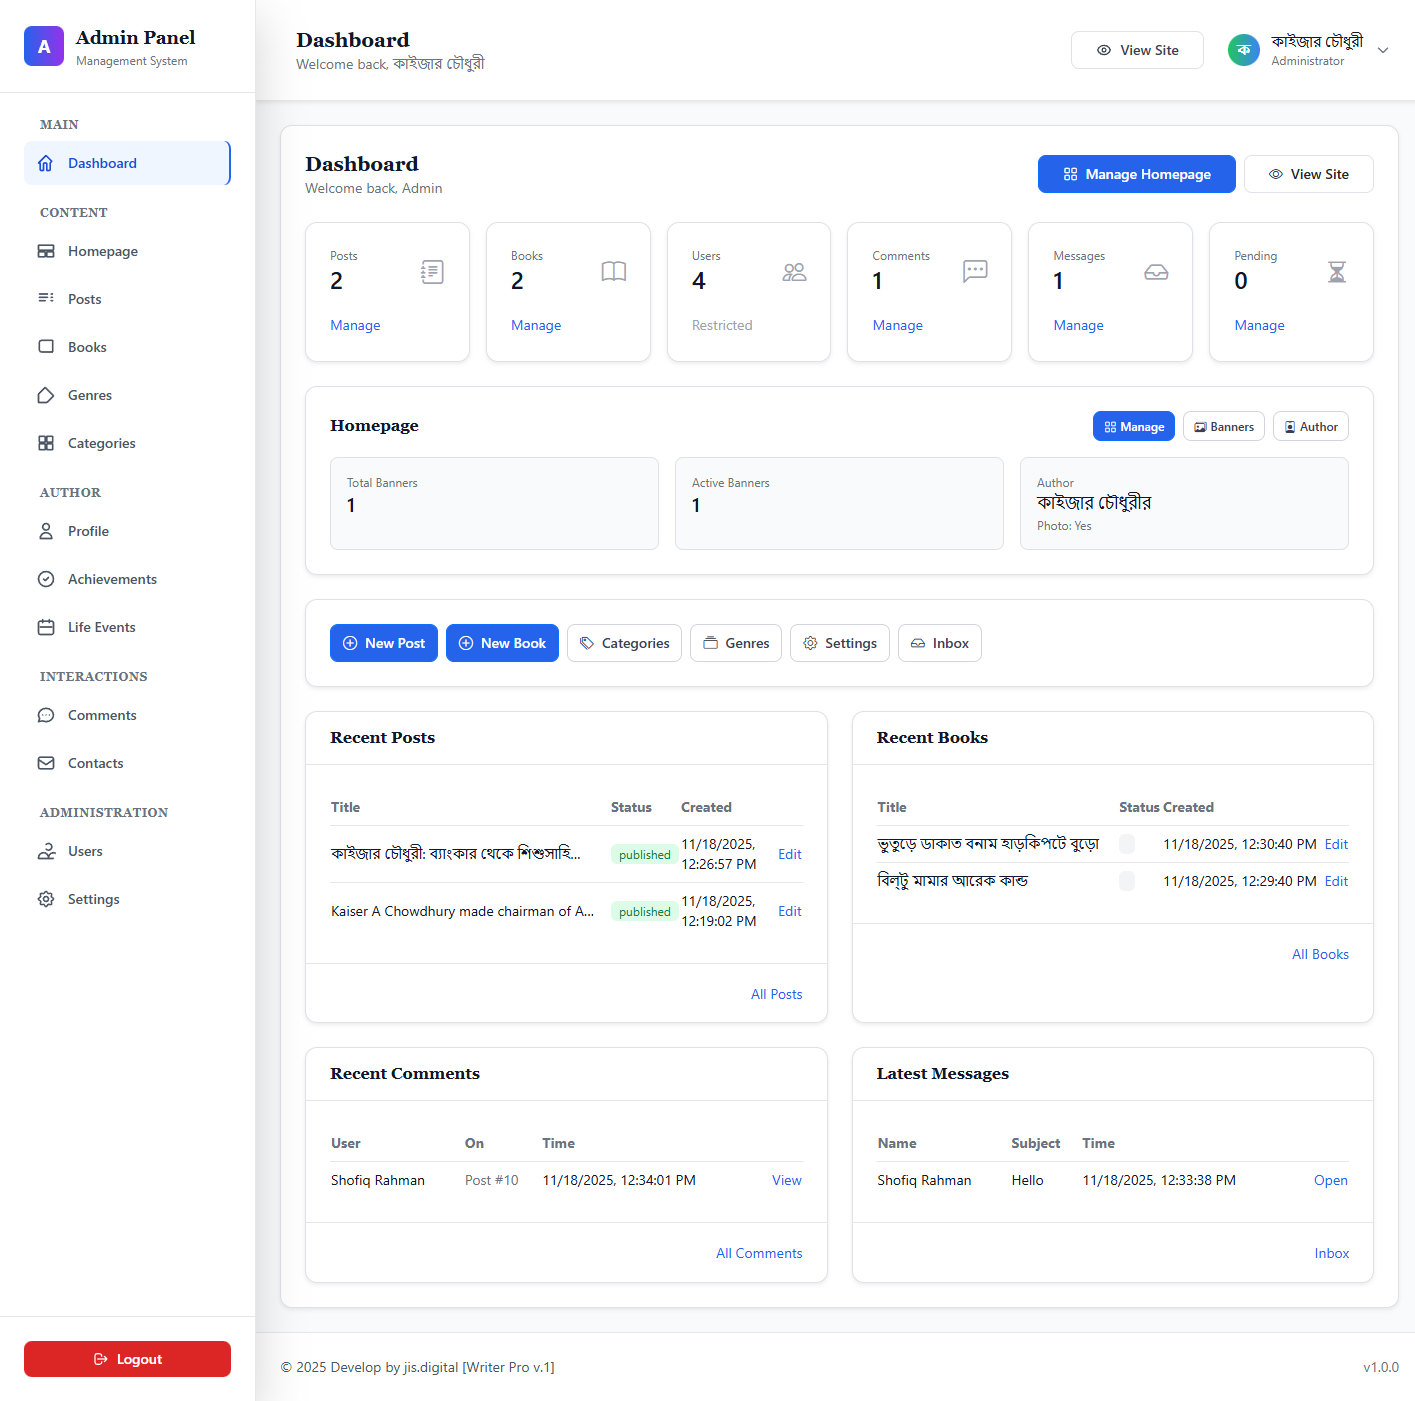Click the Comments speech bubble icon in card
Viewport: 1415px width, 1401px height.
coord(975,271)
